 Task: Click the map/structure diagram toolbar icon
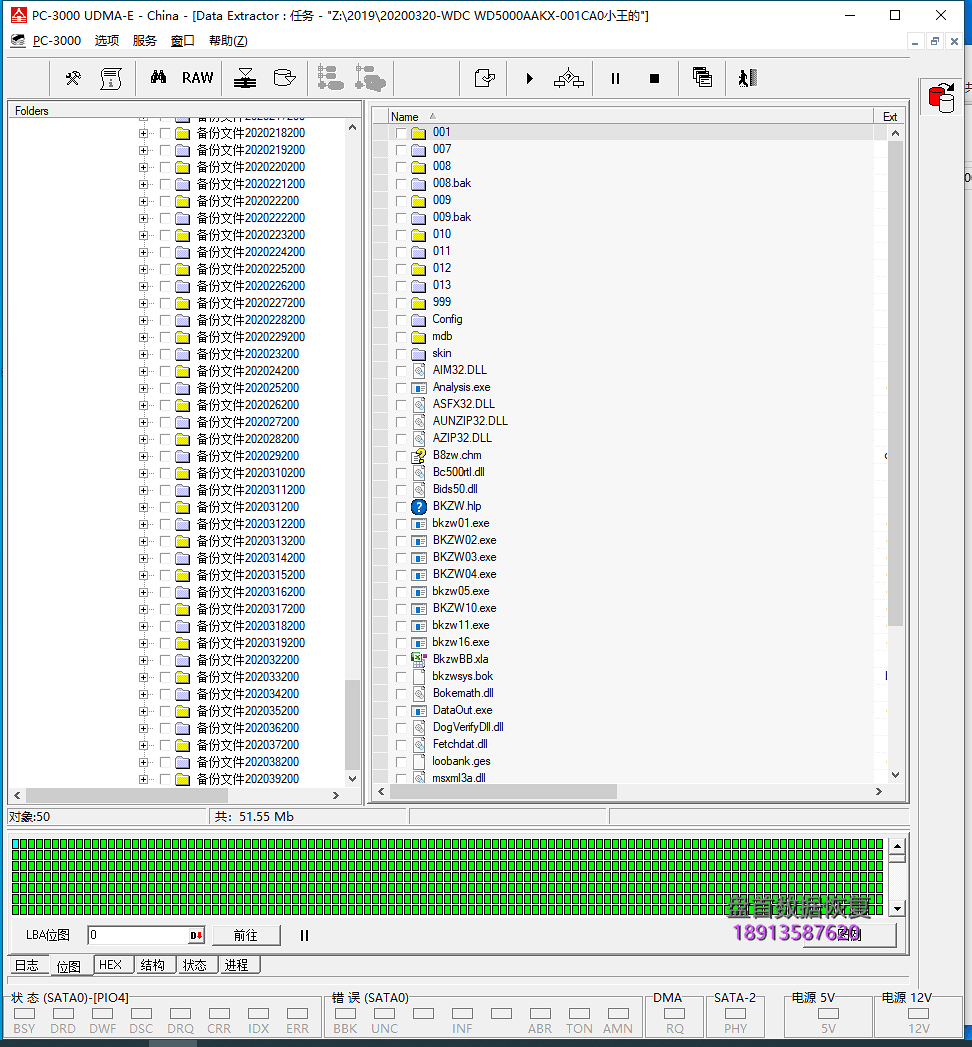569,78
